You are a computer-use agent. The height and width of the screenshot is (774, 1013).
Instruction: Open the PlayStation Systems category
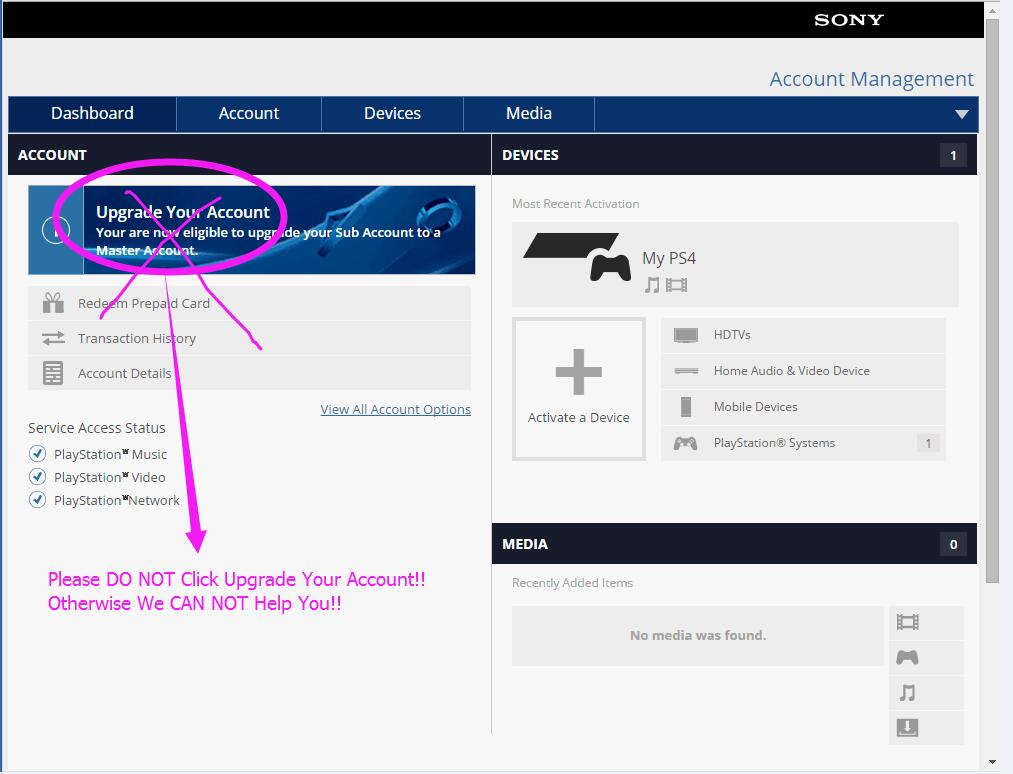click(x=803, y=443)
